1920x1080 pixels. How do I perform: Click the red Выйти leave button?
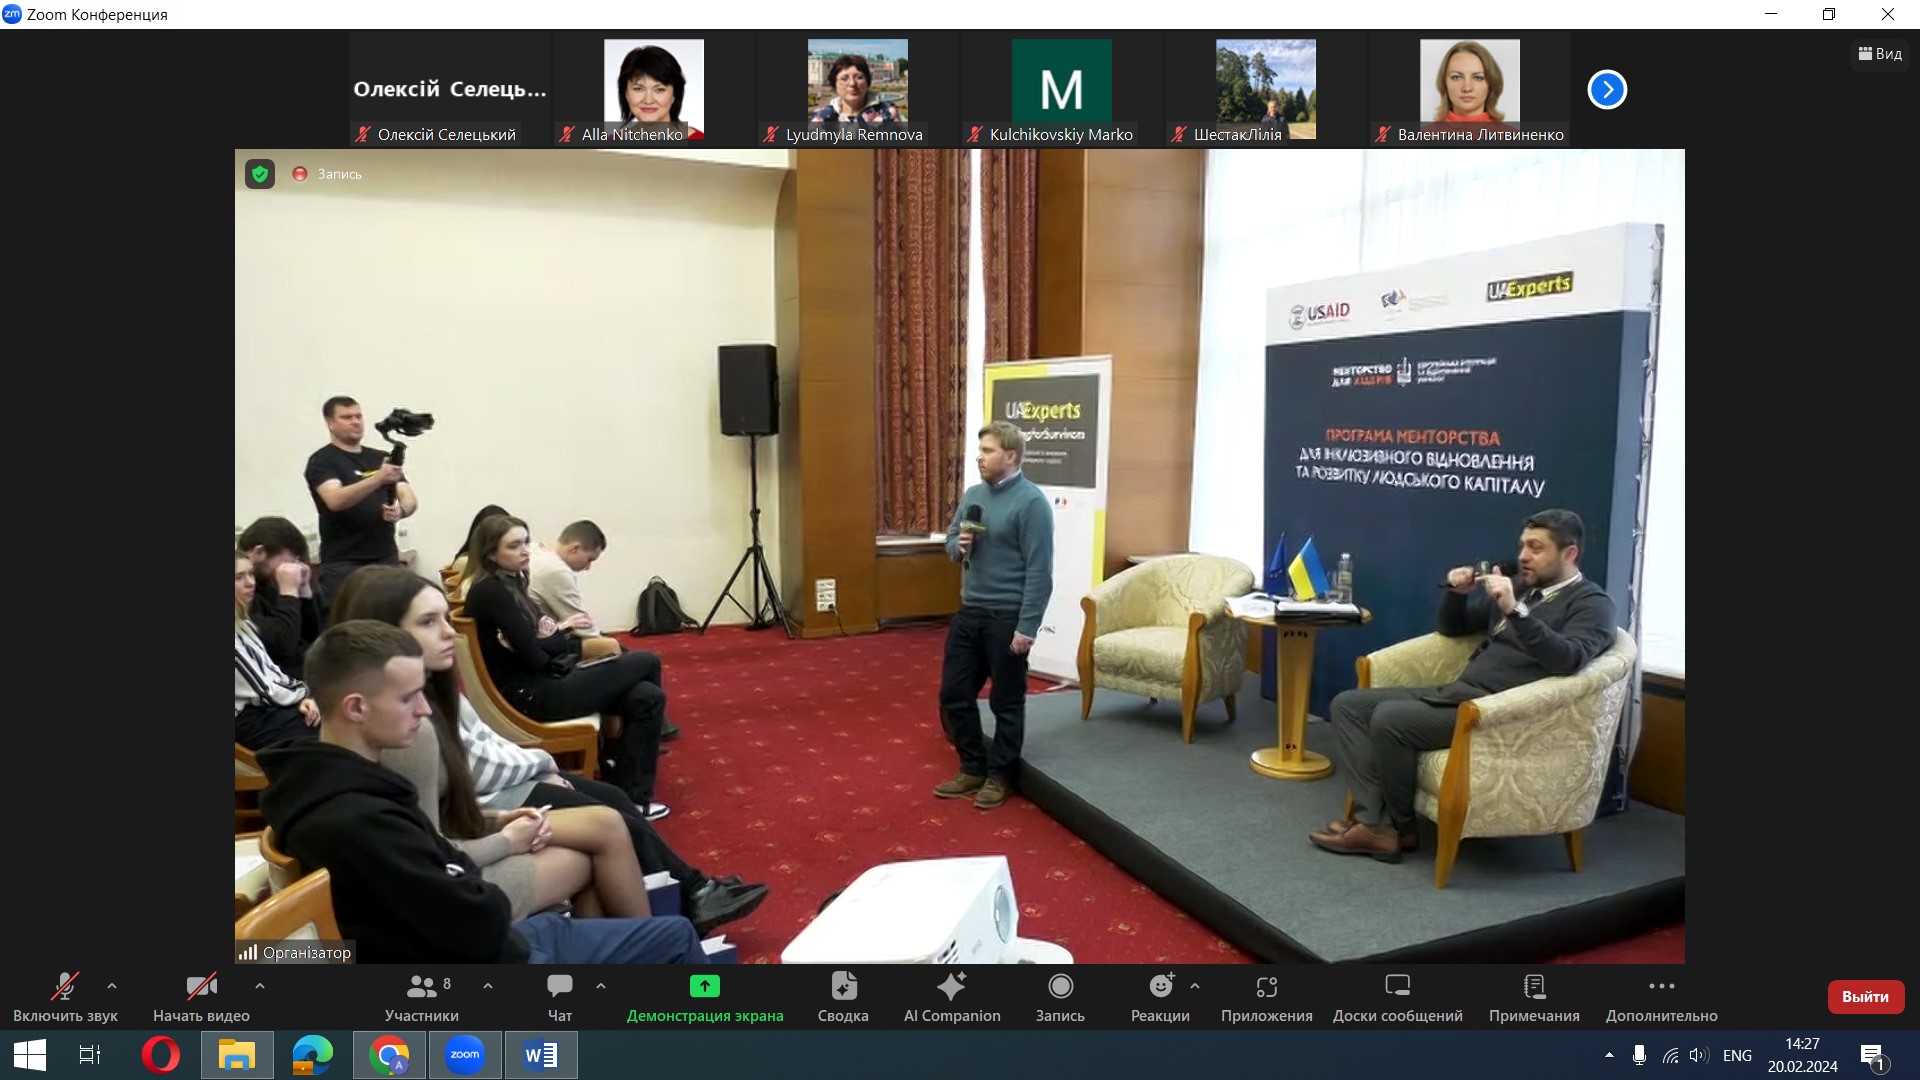[x=1865, y=997]
